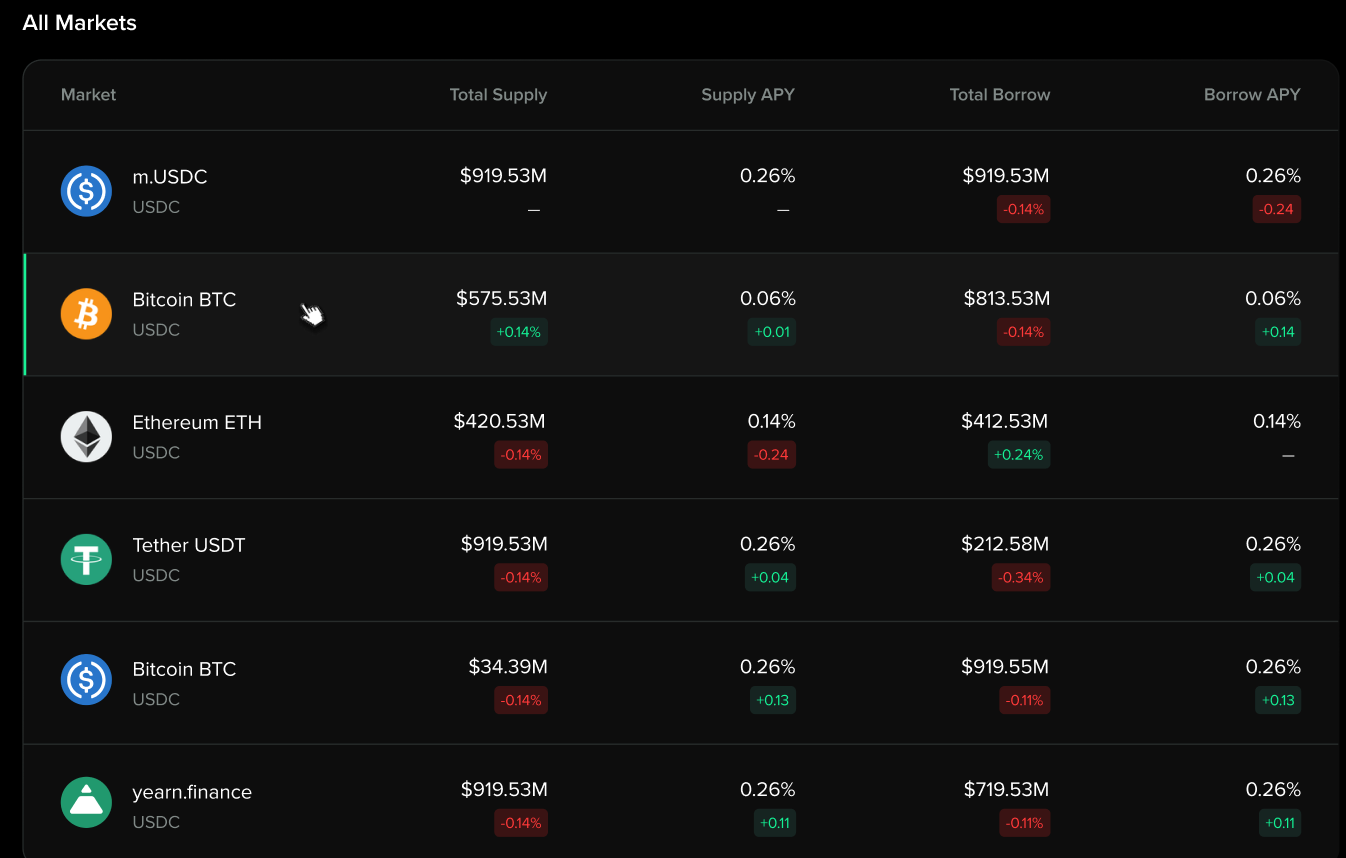Screen dimensions: 1346x858
Task: Click the +0.01 Supply APY badge
Action: pyautogui.click(x=772, y=332)
